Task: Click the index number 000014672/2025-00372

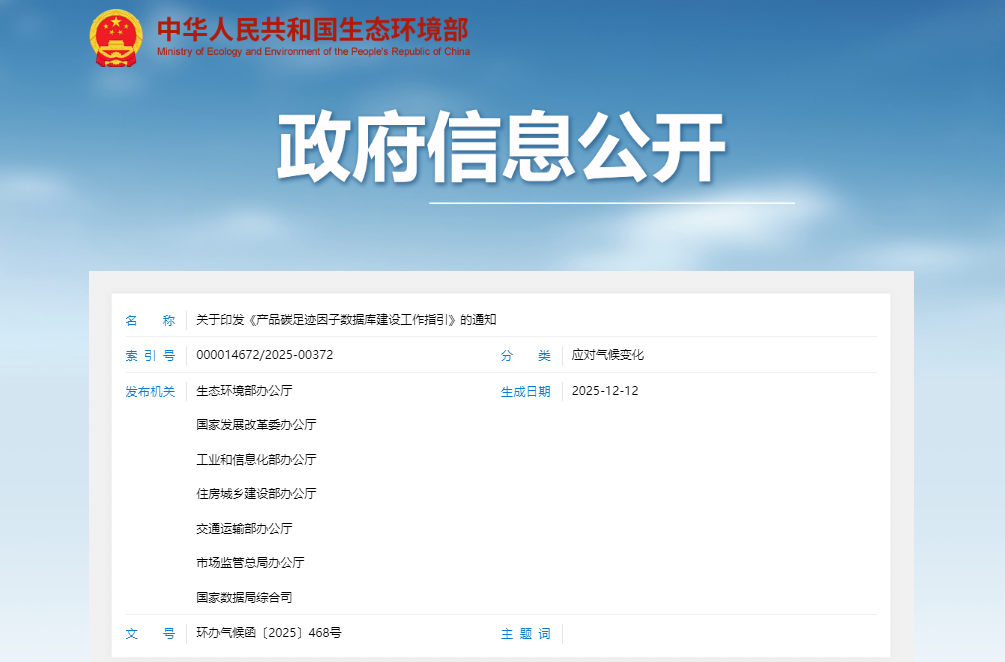Action: [x=265, y=356]
